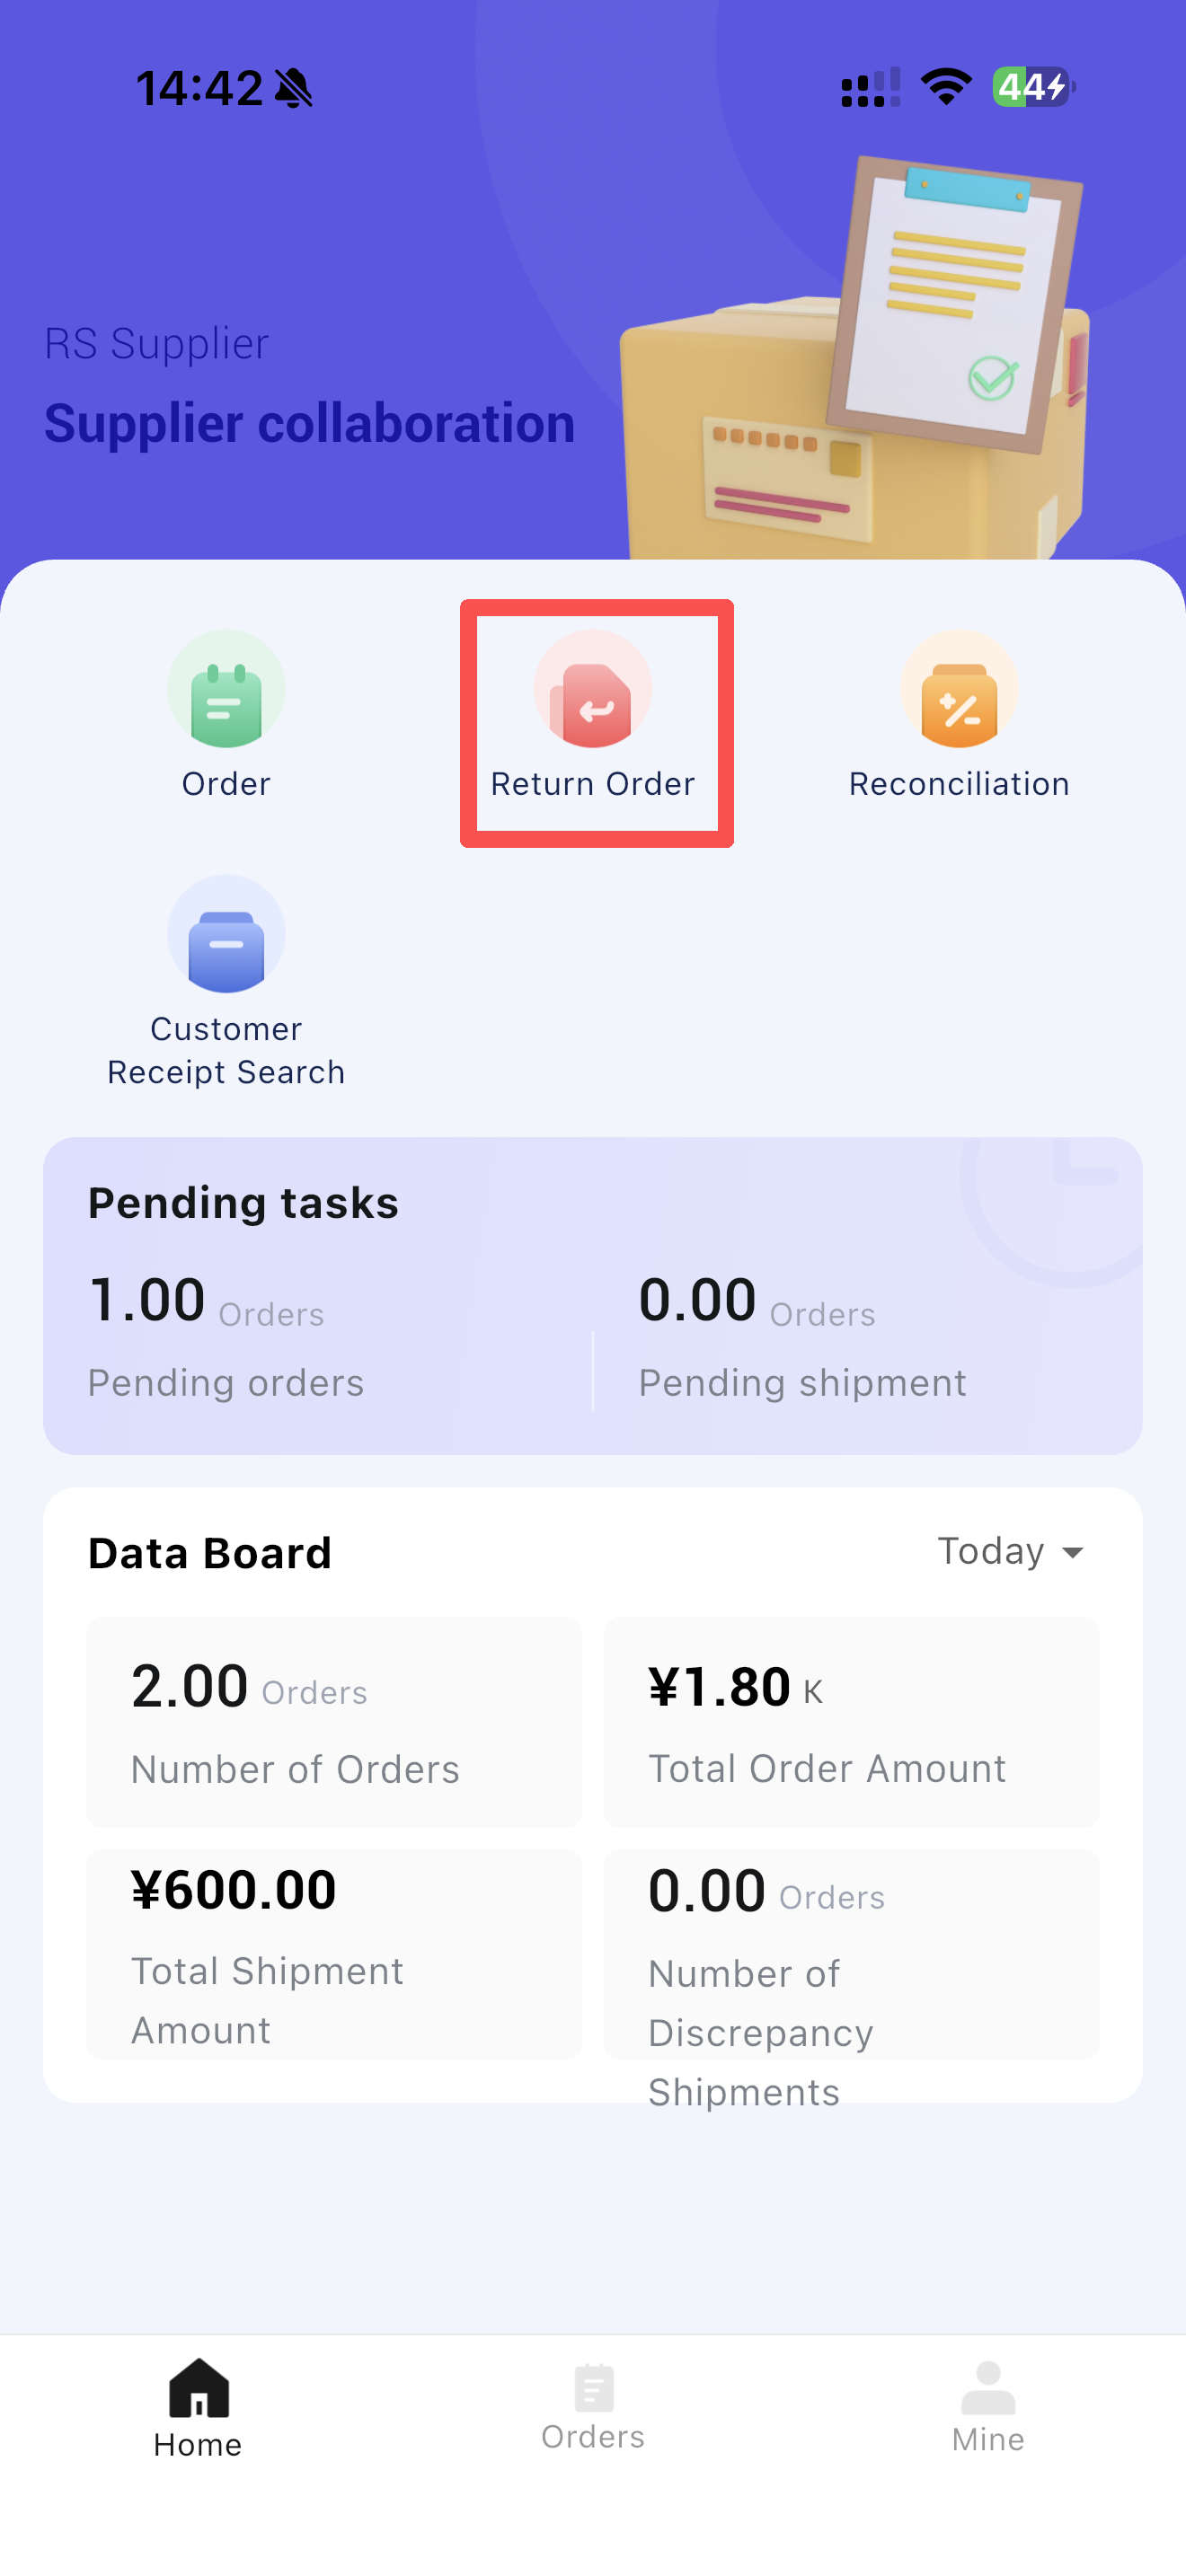Viewport: 1186px width, 2576px height.
Task: Open the orange Reconciliation icon
Action: [x=959, y=690]
